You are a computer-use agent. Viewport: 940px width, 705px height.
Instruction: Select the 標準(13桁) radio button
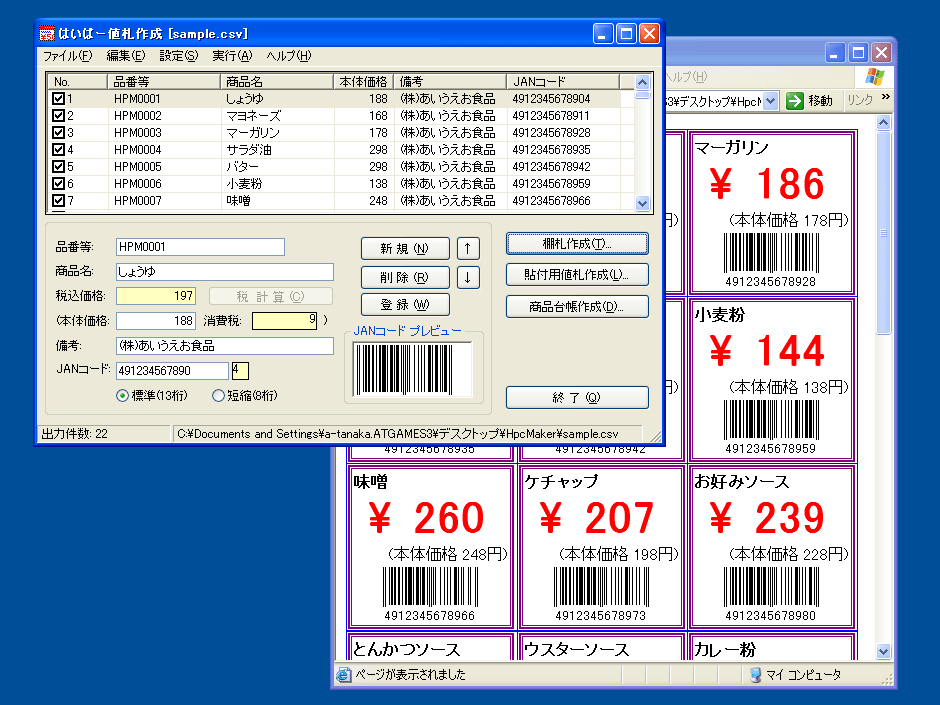122,396
